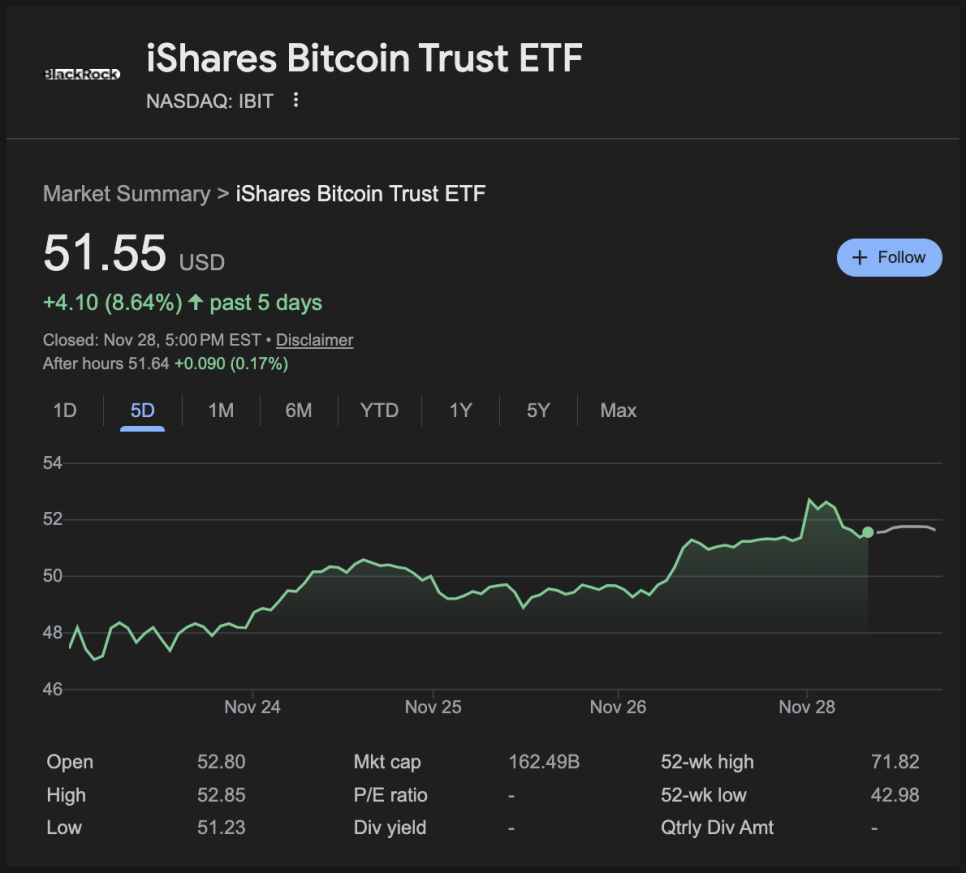Image resolution: width=966 pixels, height=873 pixels.
Task: Switch to the 6M chart view
Action: tap(298, 410)
